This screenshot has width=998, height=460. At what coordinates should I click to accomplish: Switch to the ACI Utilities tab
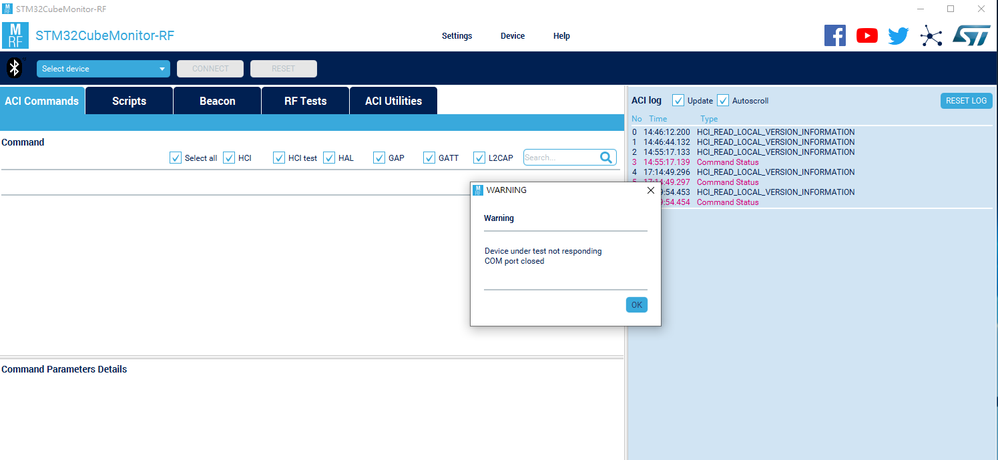pyautogui.click(x=393, y=101)
